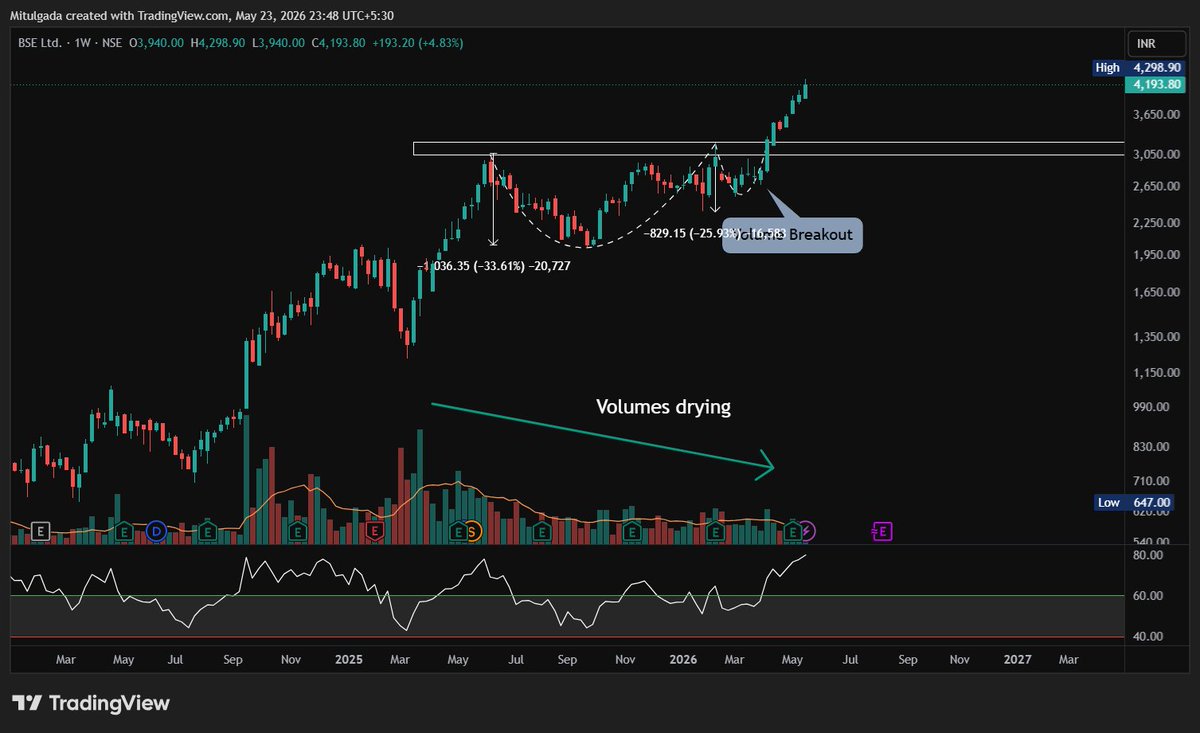This screenshot has width=1200, height=733.
Task: Click the red E earnings marker
Action: (376, 531)
